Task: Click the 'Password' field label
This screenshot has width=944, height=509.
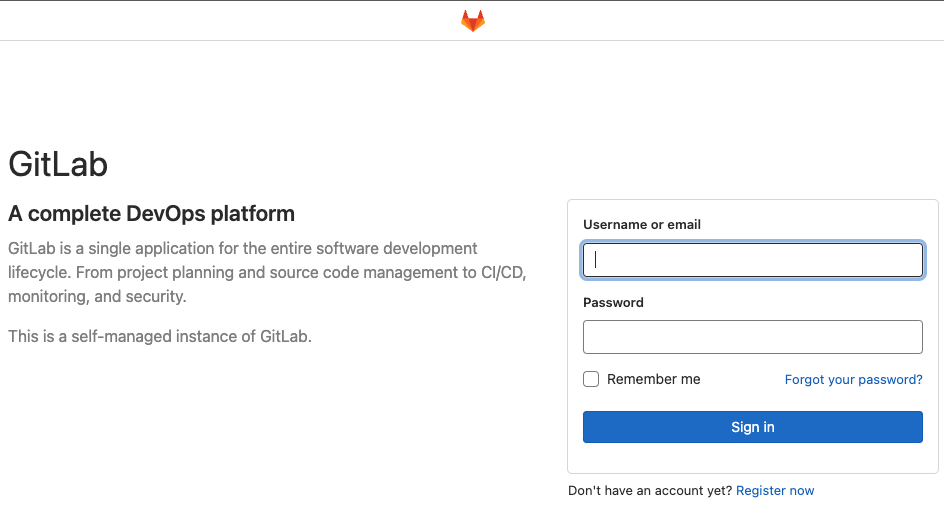Action: pyautogui.click(x=613, y=303)
